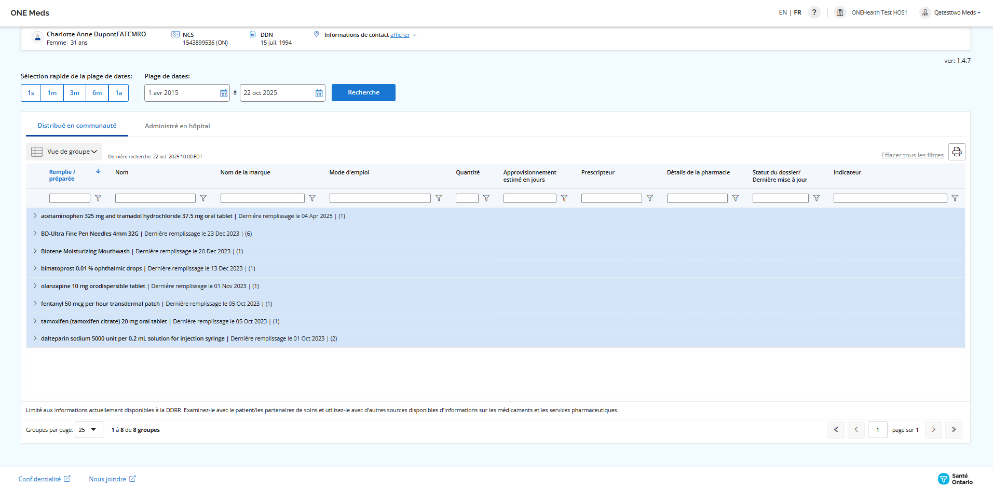This screenshot has height=490, width=993.
Task: Switch language to EN
Action: point(783,13)
